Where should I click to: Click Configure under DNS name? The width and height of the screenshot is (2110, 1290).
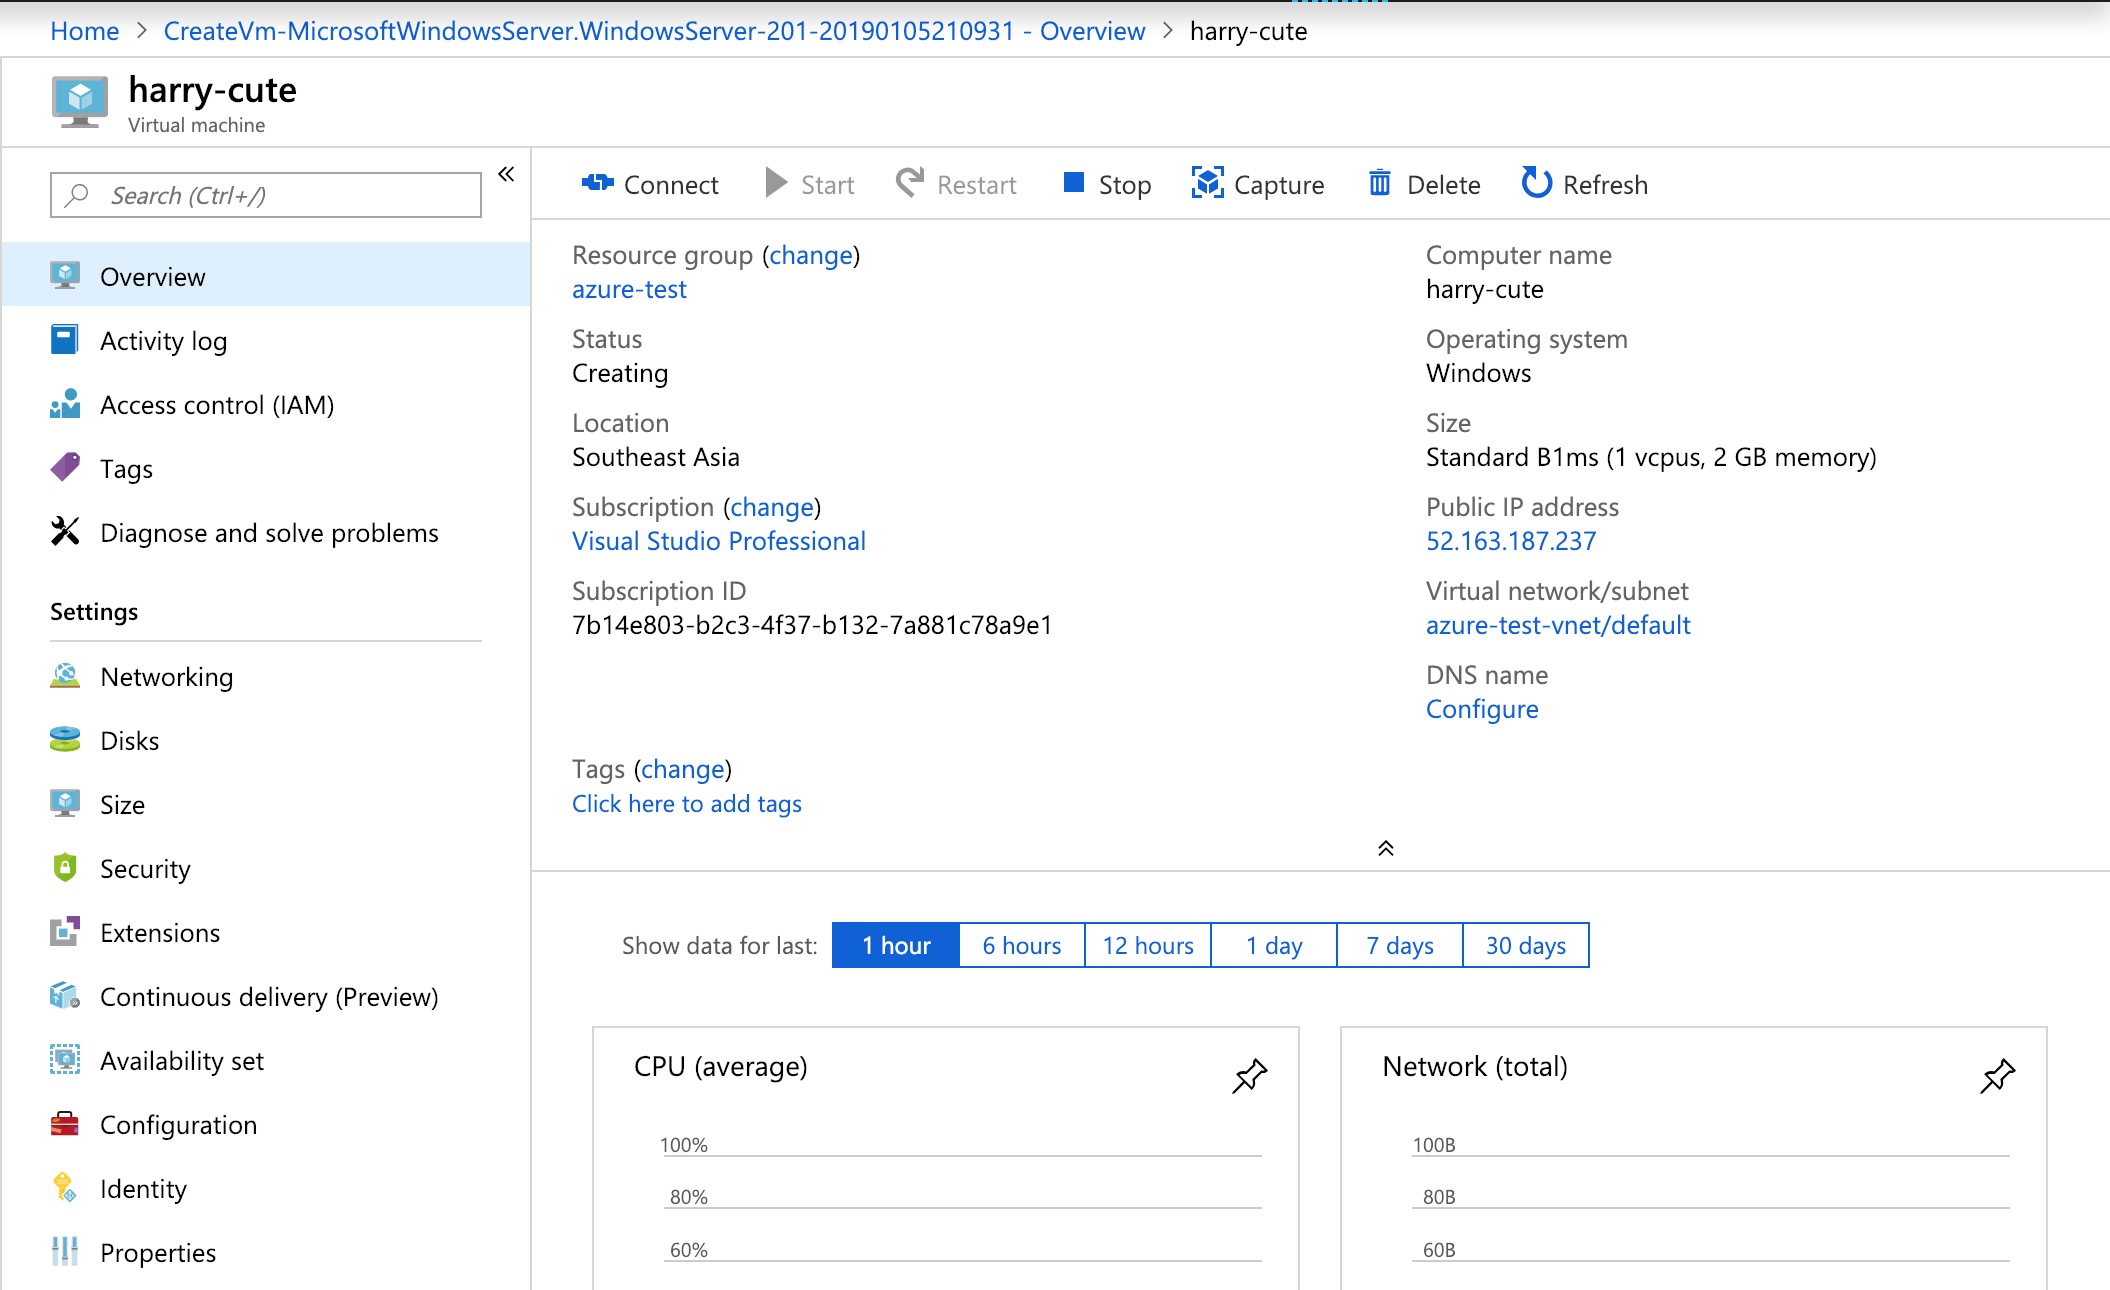(1481, 709)
